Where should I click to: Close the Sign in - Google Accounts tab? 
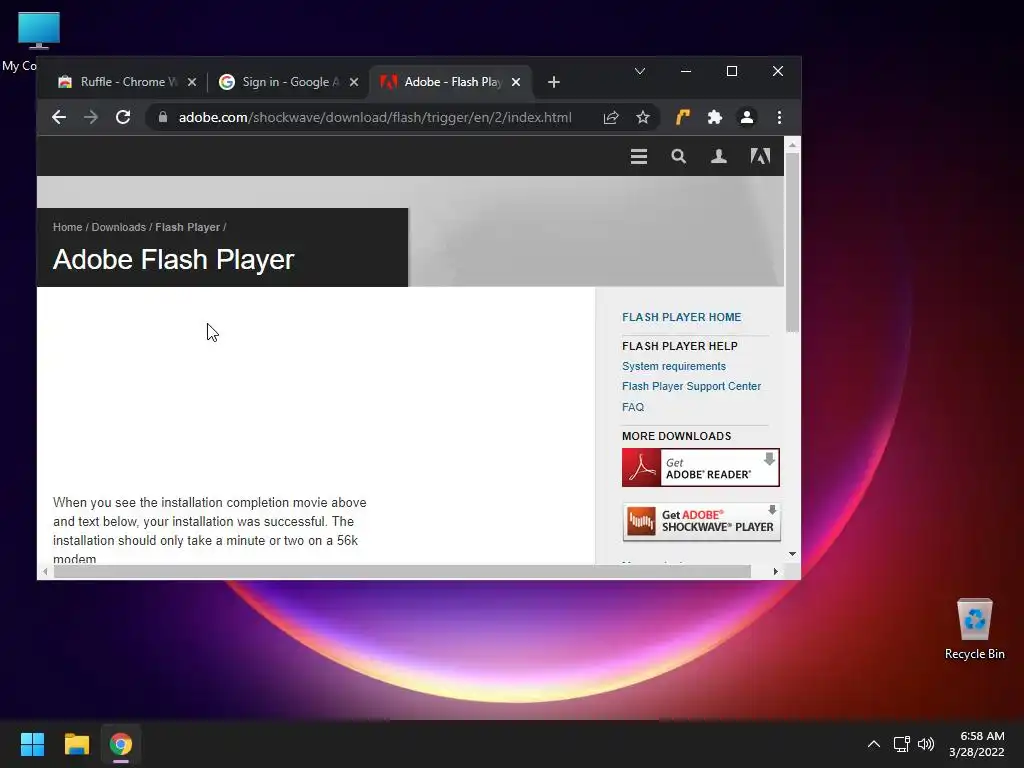[x=353, y=82]
